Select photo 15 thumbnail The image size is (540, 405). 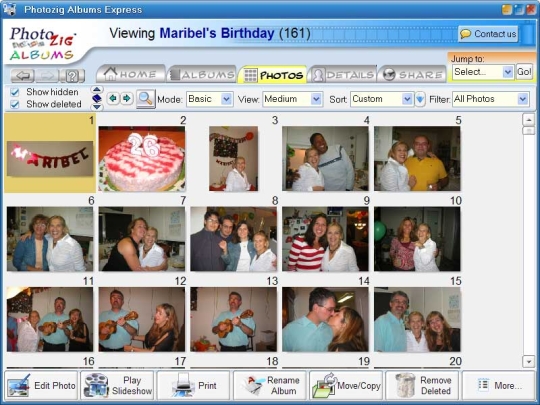(x=417, y=320)
